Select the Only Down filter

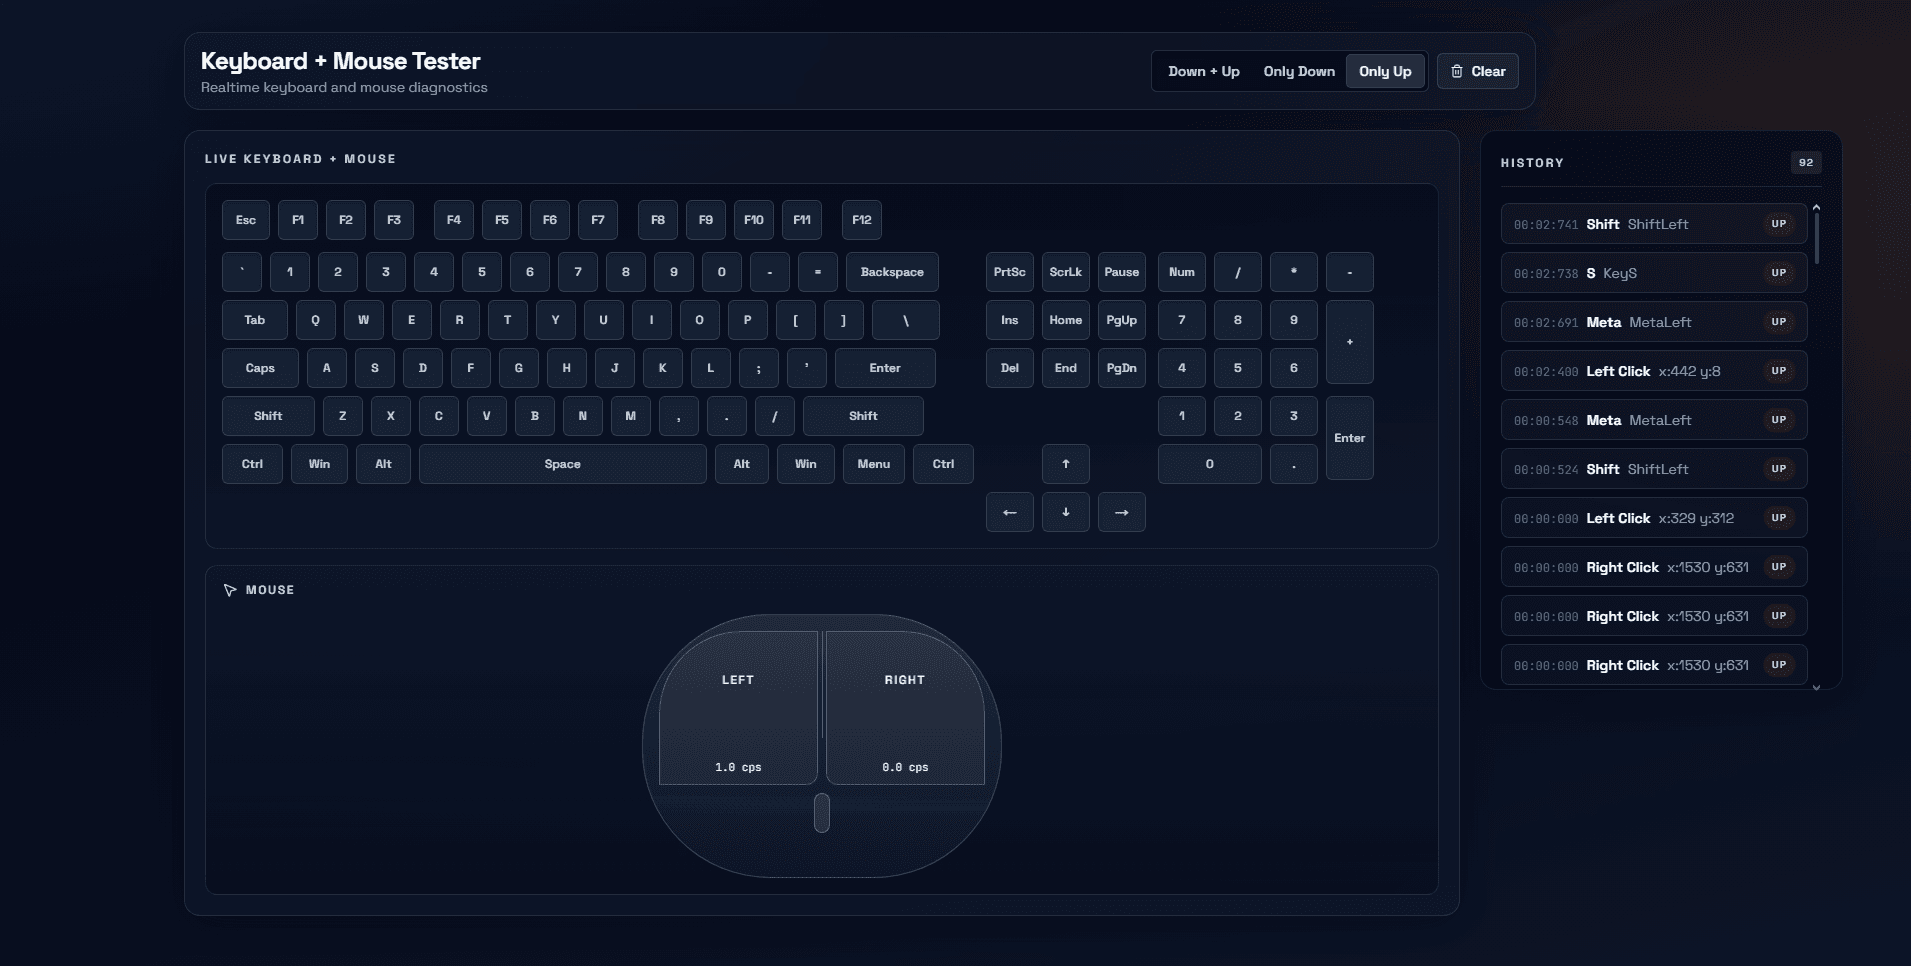coord(1299,71)
